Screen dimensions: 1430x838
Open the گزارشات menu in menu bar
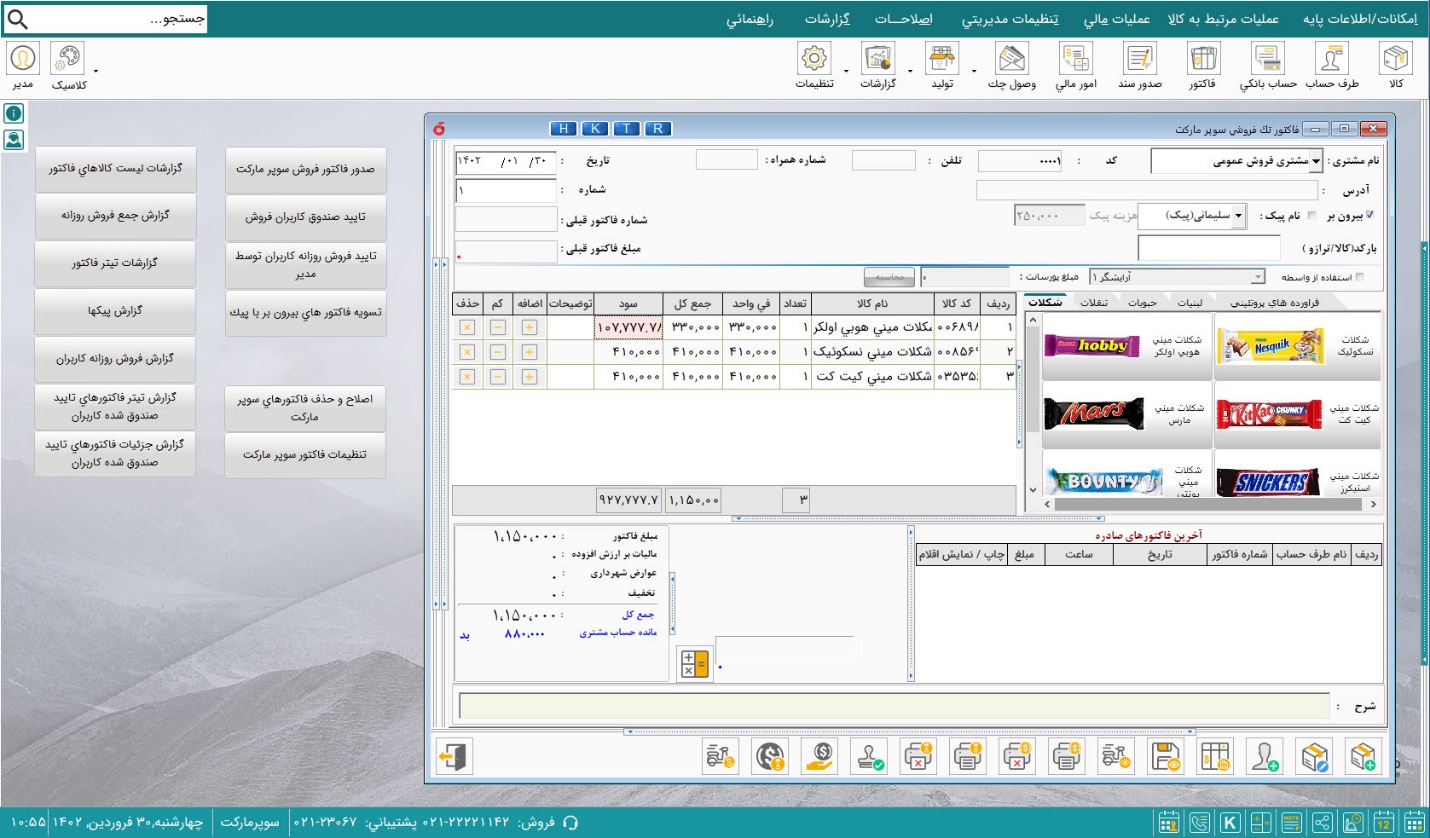point(827,19)
